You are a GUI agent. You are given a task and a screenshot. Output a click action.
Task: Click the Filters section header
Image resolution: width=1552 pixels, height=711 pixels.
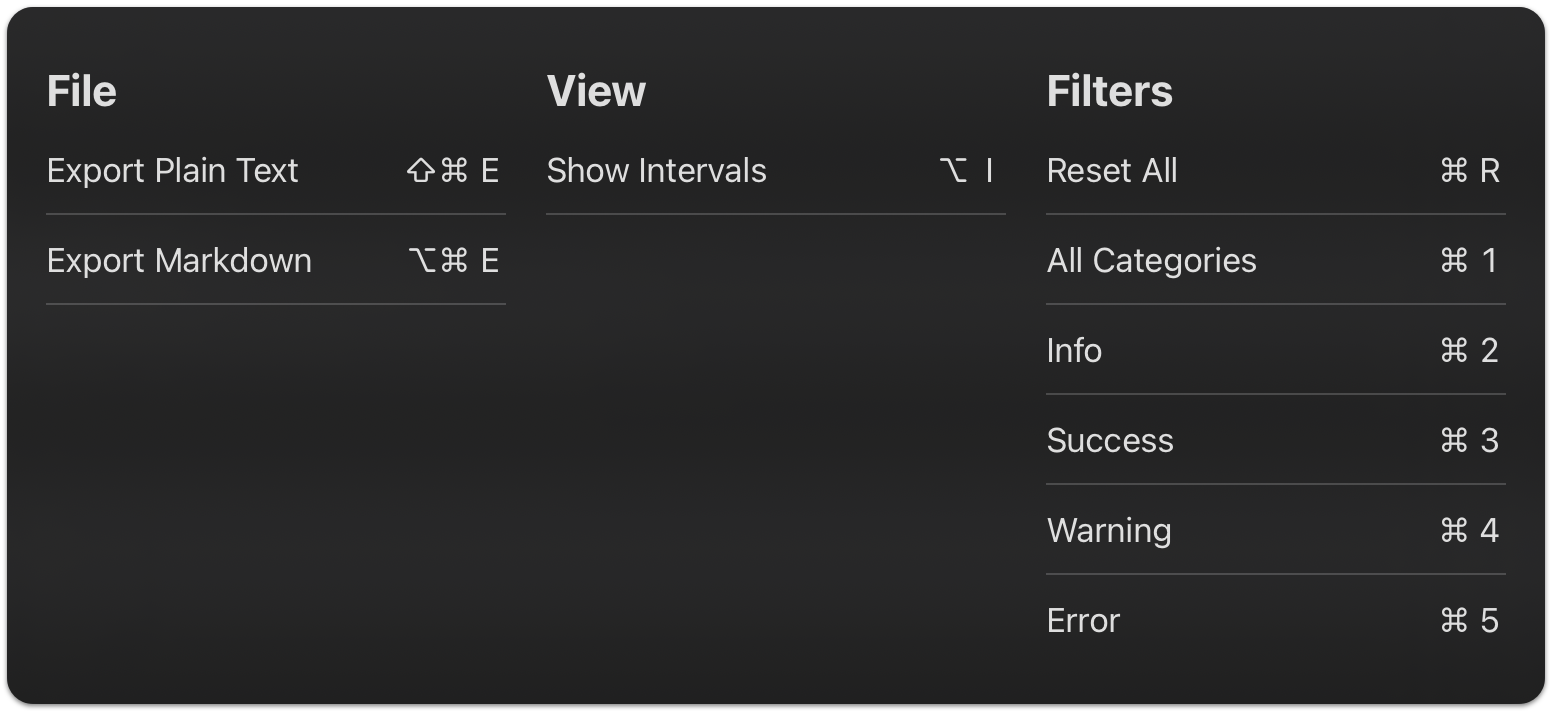pos(1110,90)
